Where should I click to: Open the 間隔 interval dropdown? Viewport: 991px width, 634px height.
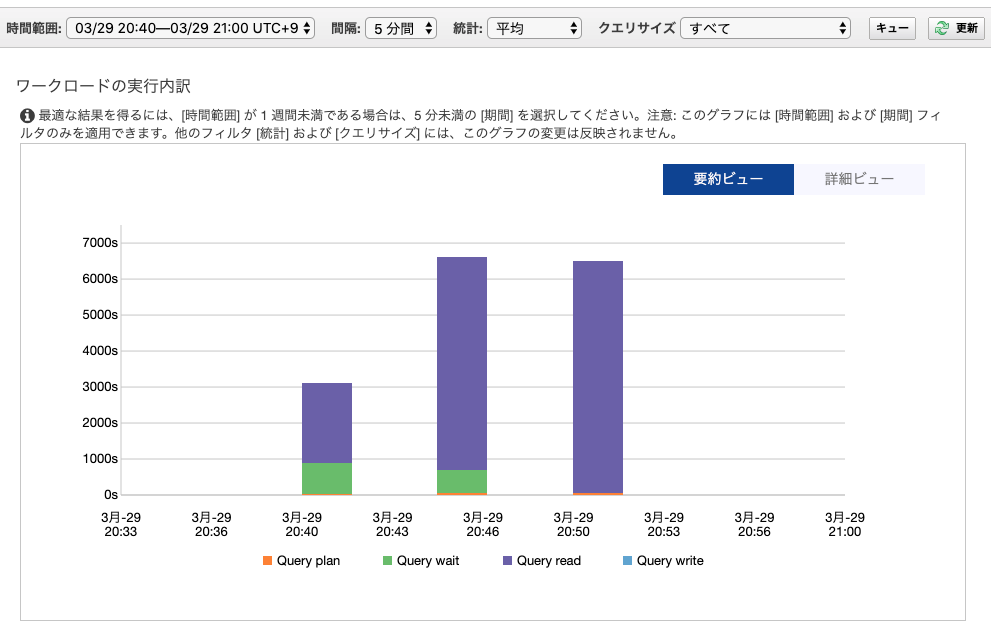(400, 28)
